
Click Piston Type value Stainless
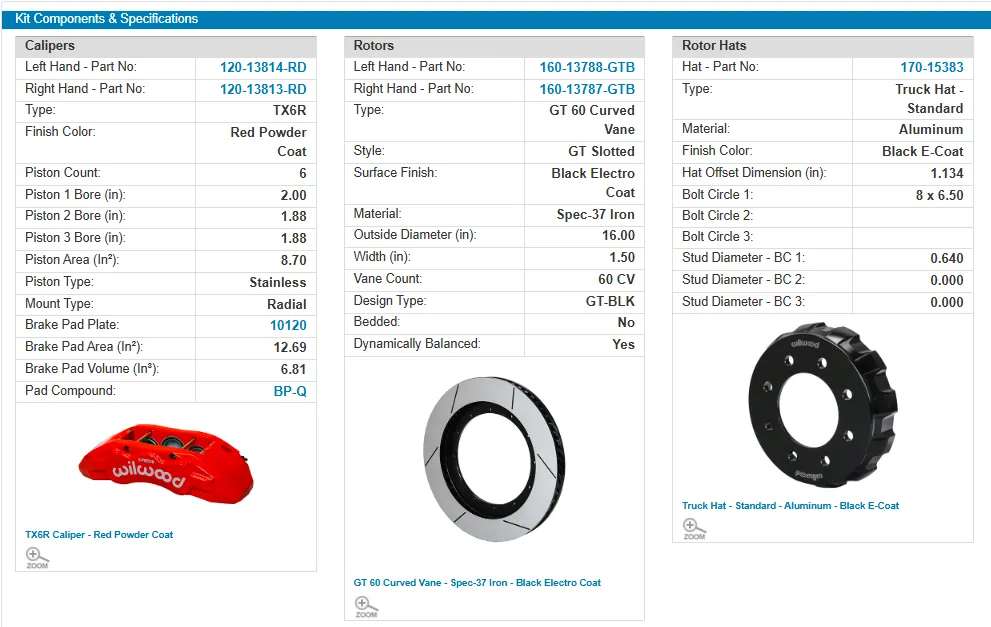pos(278,283)
